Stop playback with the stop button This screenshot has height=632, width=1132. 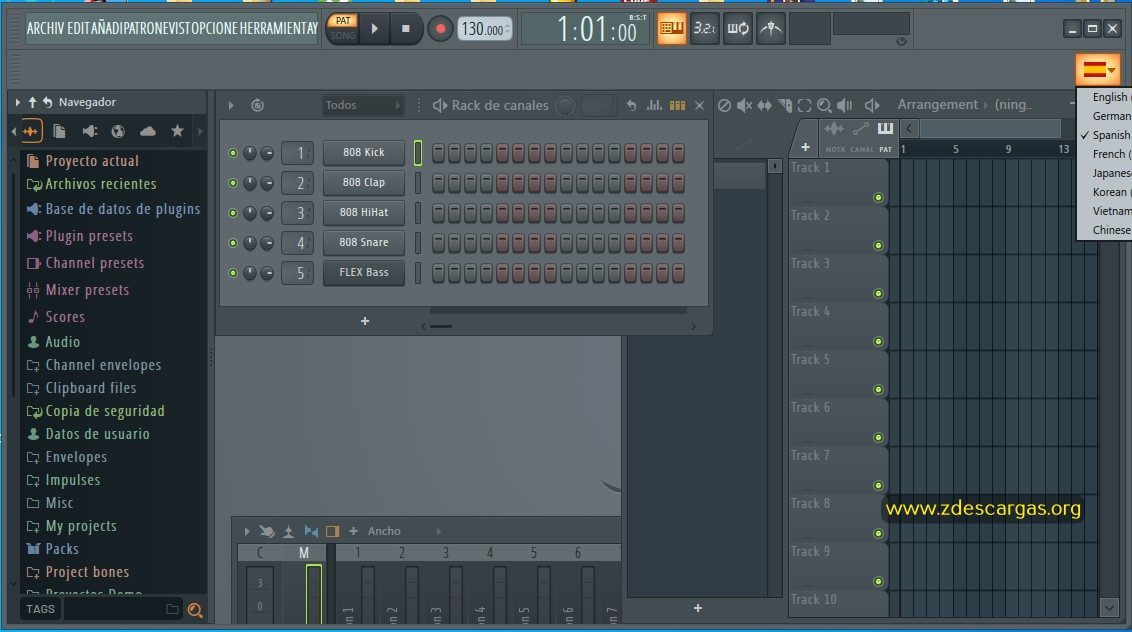pyautogui.click(x=406, y=29)
